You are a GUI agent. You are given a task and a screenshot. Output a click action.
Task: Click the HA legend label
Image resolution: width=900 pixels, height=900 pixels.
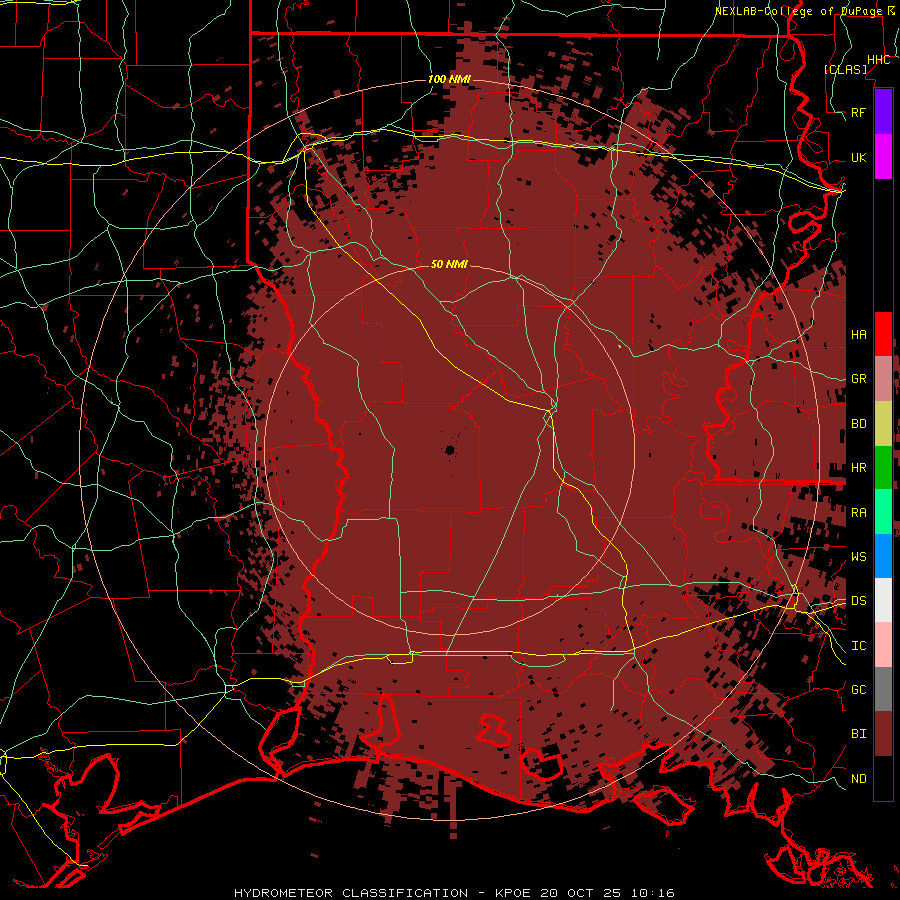859,335
